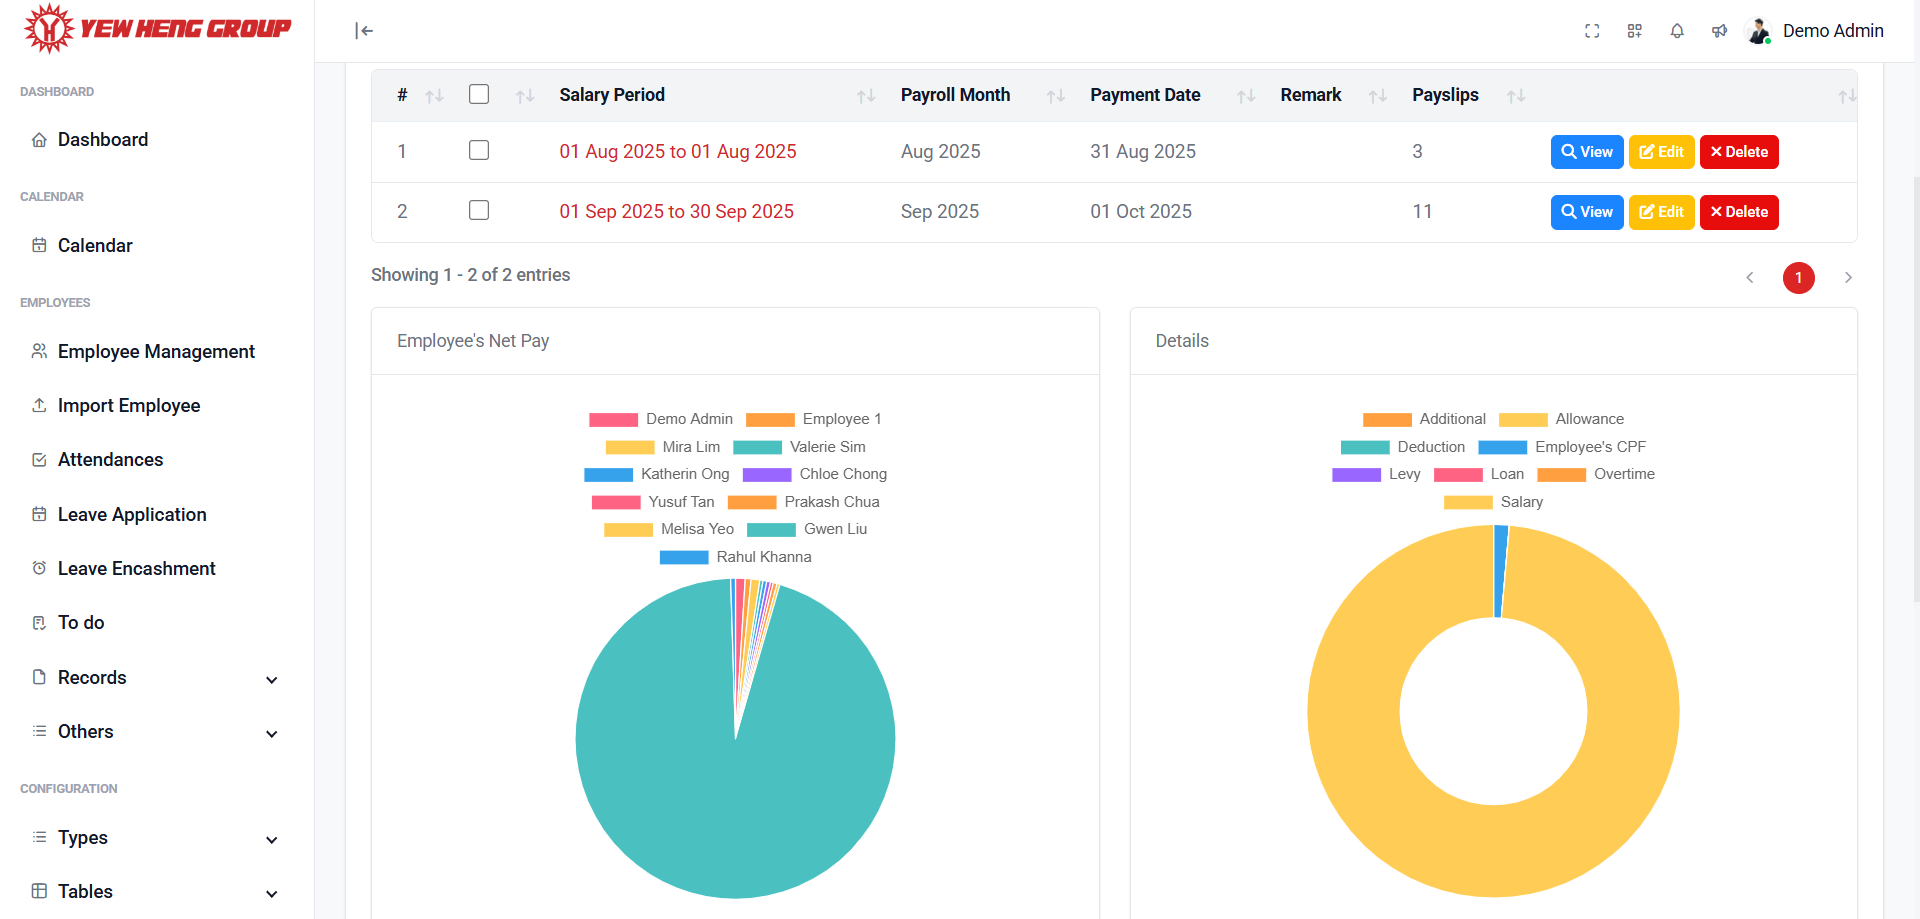Click the Demo Admin profile avatar
Screen dimensions: 1920x919
1759,31
